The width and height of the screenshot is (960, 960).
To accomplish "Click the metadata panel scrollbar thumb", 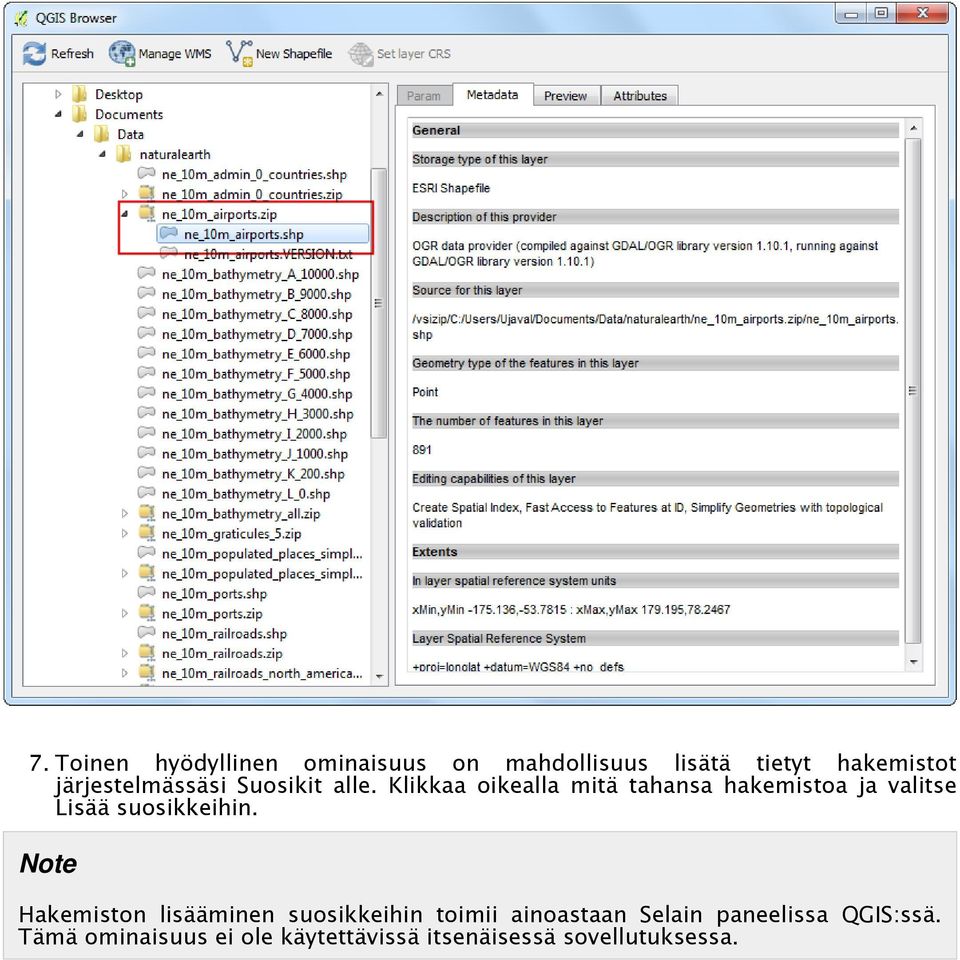I will tap(913, 391).
